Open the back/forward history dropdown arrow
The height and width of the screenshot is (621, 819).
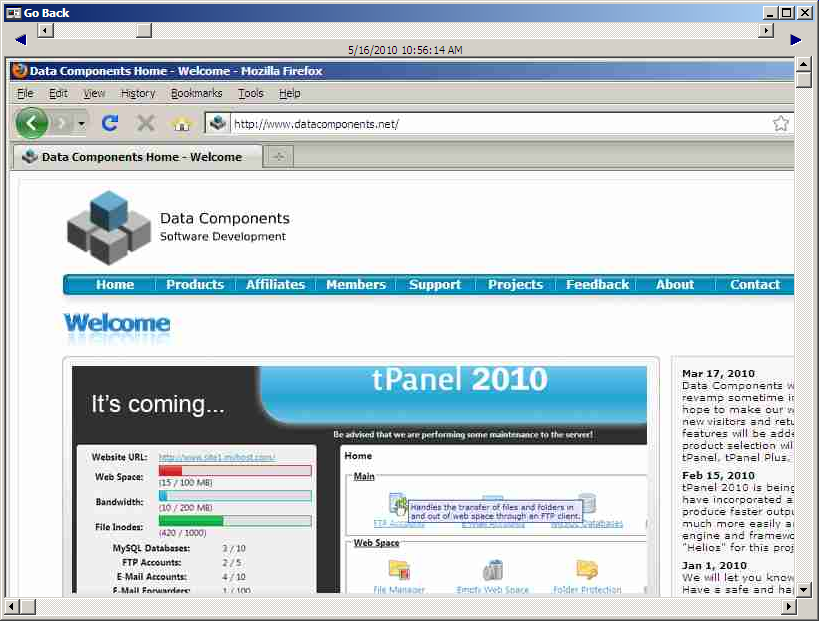(82, 124)
